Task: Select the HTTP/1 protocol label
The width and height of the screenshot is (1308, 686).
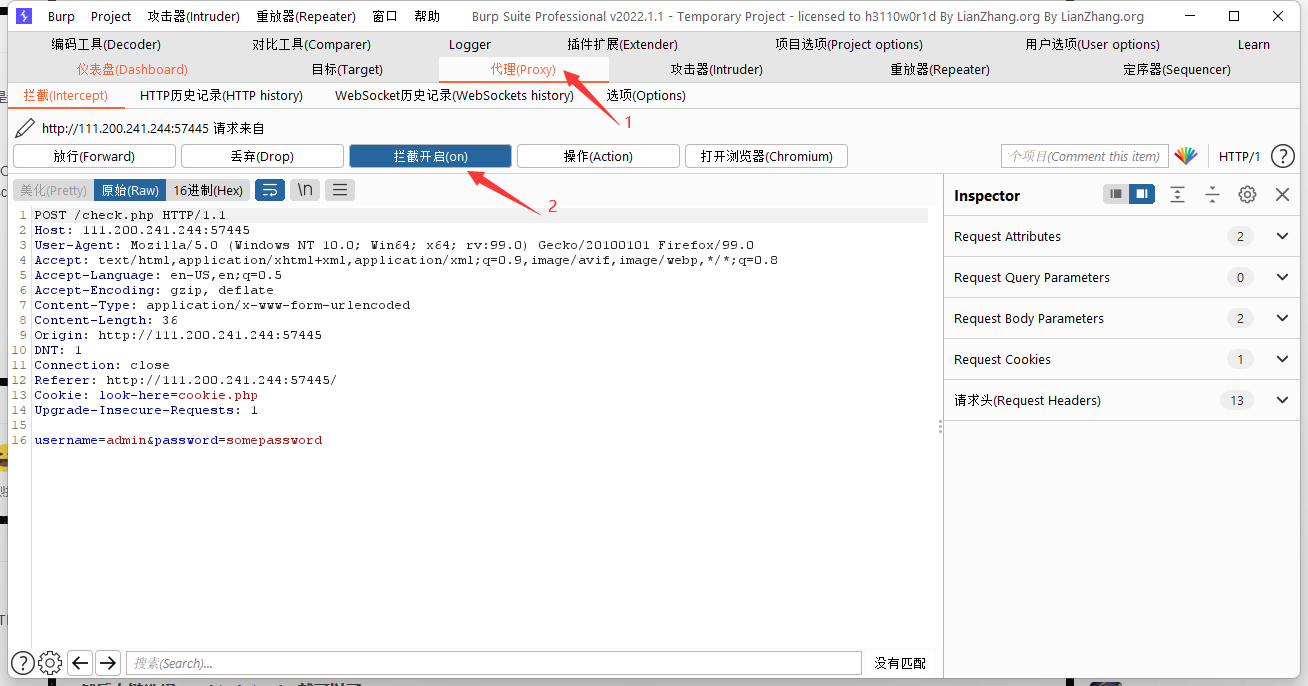Action: click(1239, 156)
